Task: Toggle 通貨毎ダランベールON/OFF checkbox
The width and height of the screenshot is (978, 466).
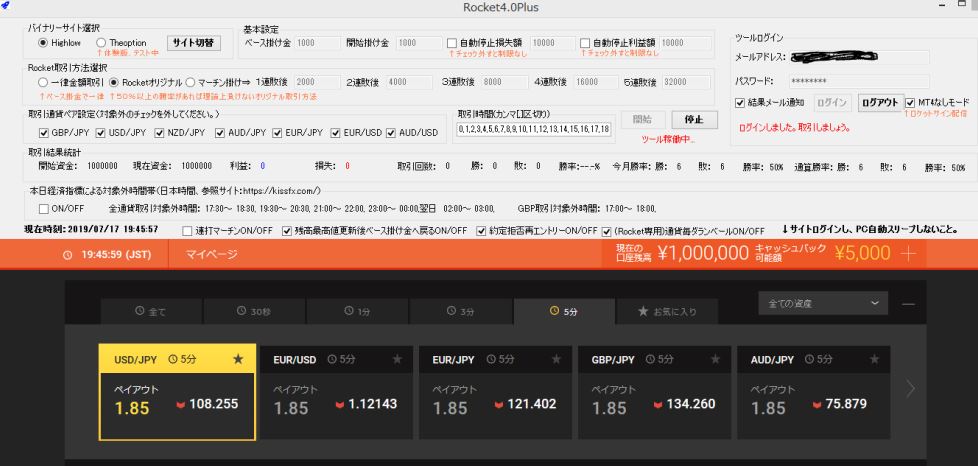Action: (606, 231)
